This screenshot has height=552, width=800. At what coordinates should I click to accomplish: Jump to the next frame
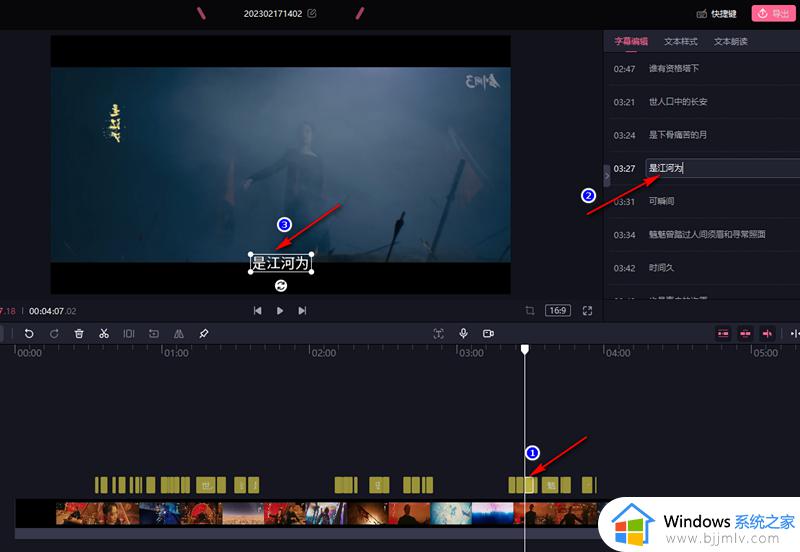click(302, 311)
